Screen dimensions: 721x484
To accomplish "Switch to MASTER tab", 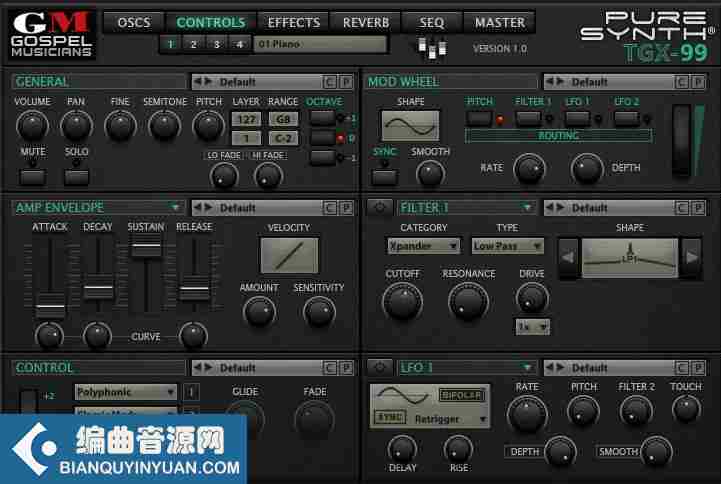I will 500,23.
